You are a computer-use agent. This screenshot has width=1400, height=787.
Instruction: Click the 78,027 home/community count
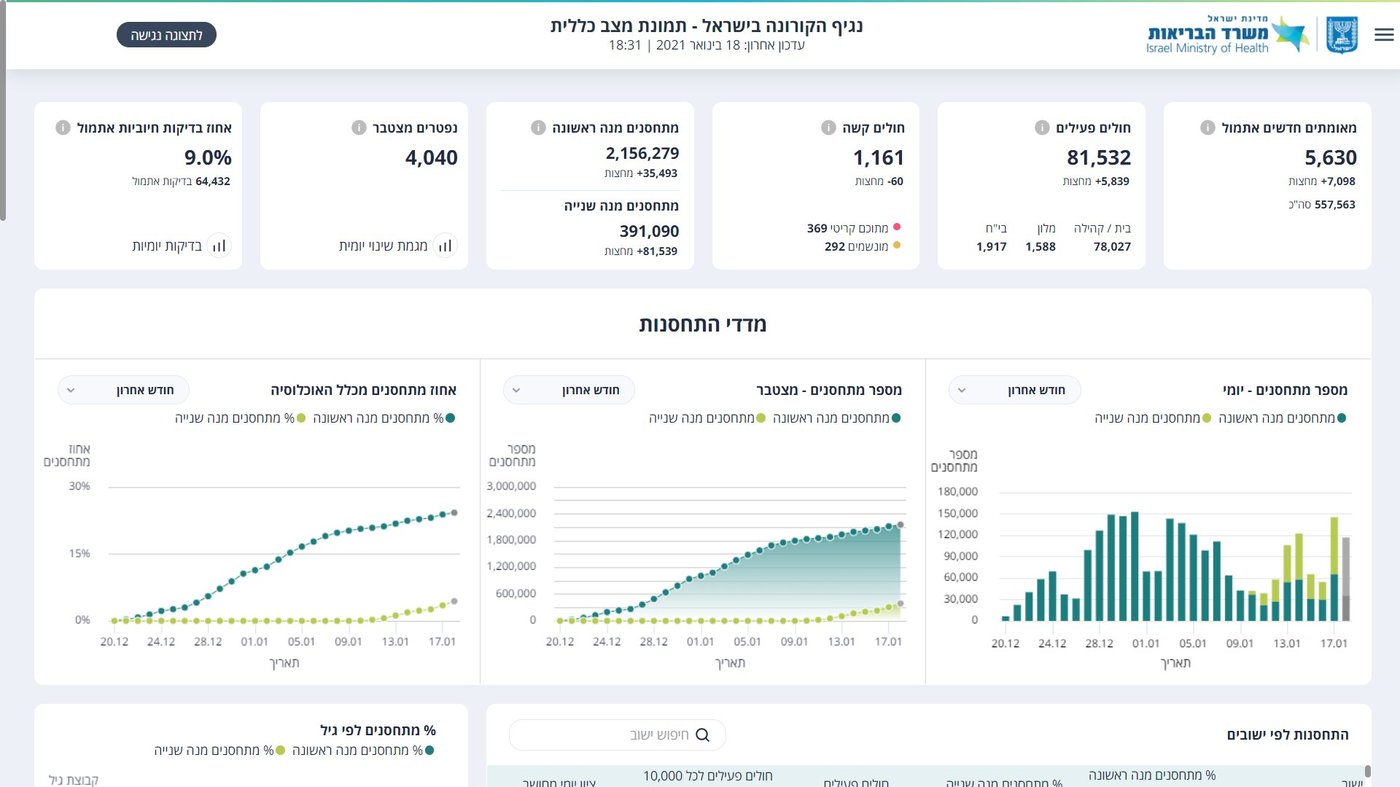1111,246
